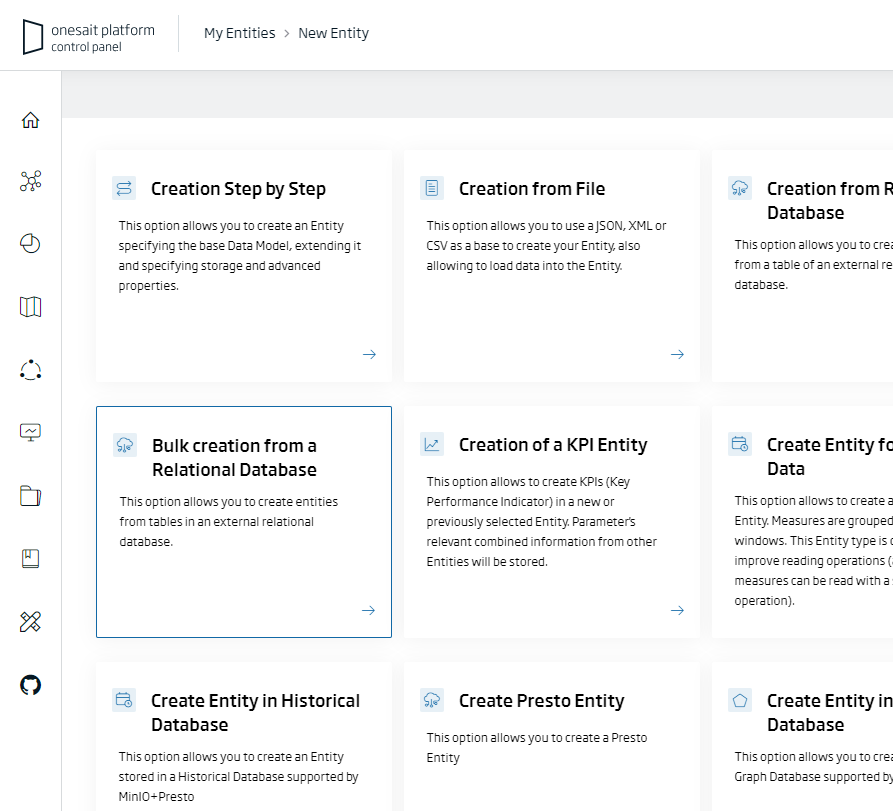
Task: Open the circular flow icon in sidebar
Action: point(31,370)
